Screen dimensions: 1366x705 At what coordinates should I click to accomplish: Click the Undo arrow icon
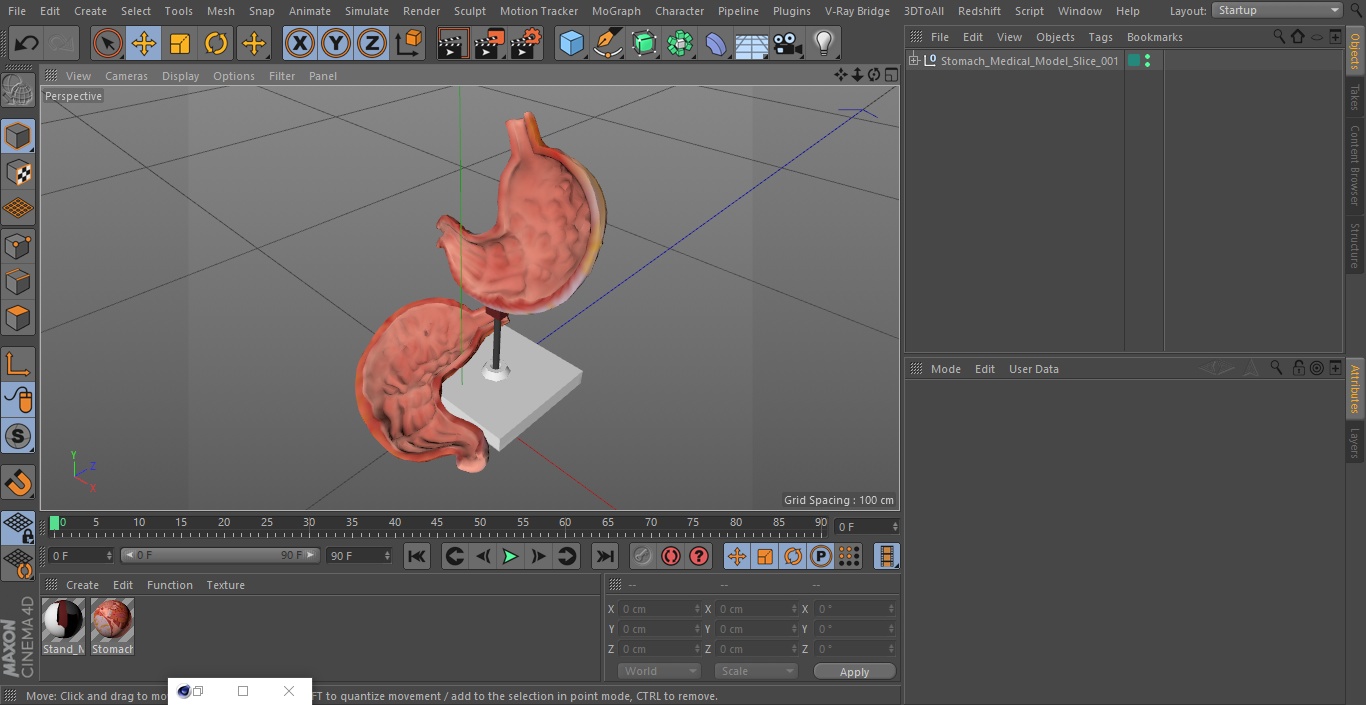[27, 43]
